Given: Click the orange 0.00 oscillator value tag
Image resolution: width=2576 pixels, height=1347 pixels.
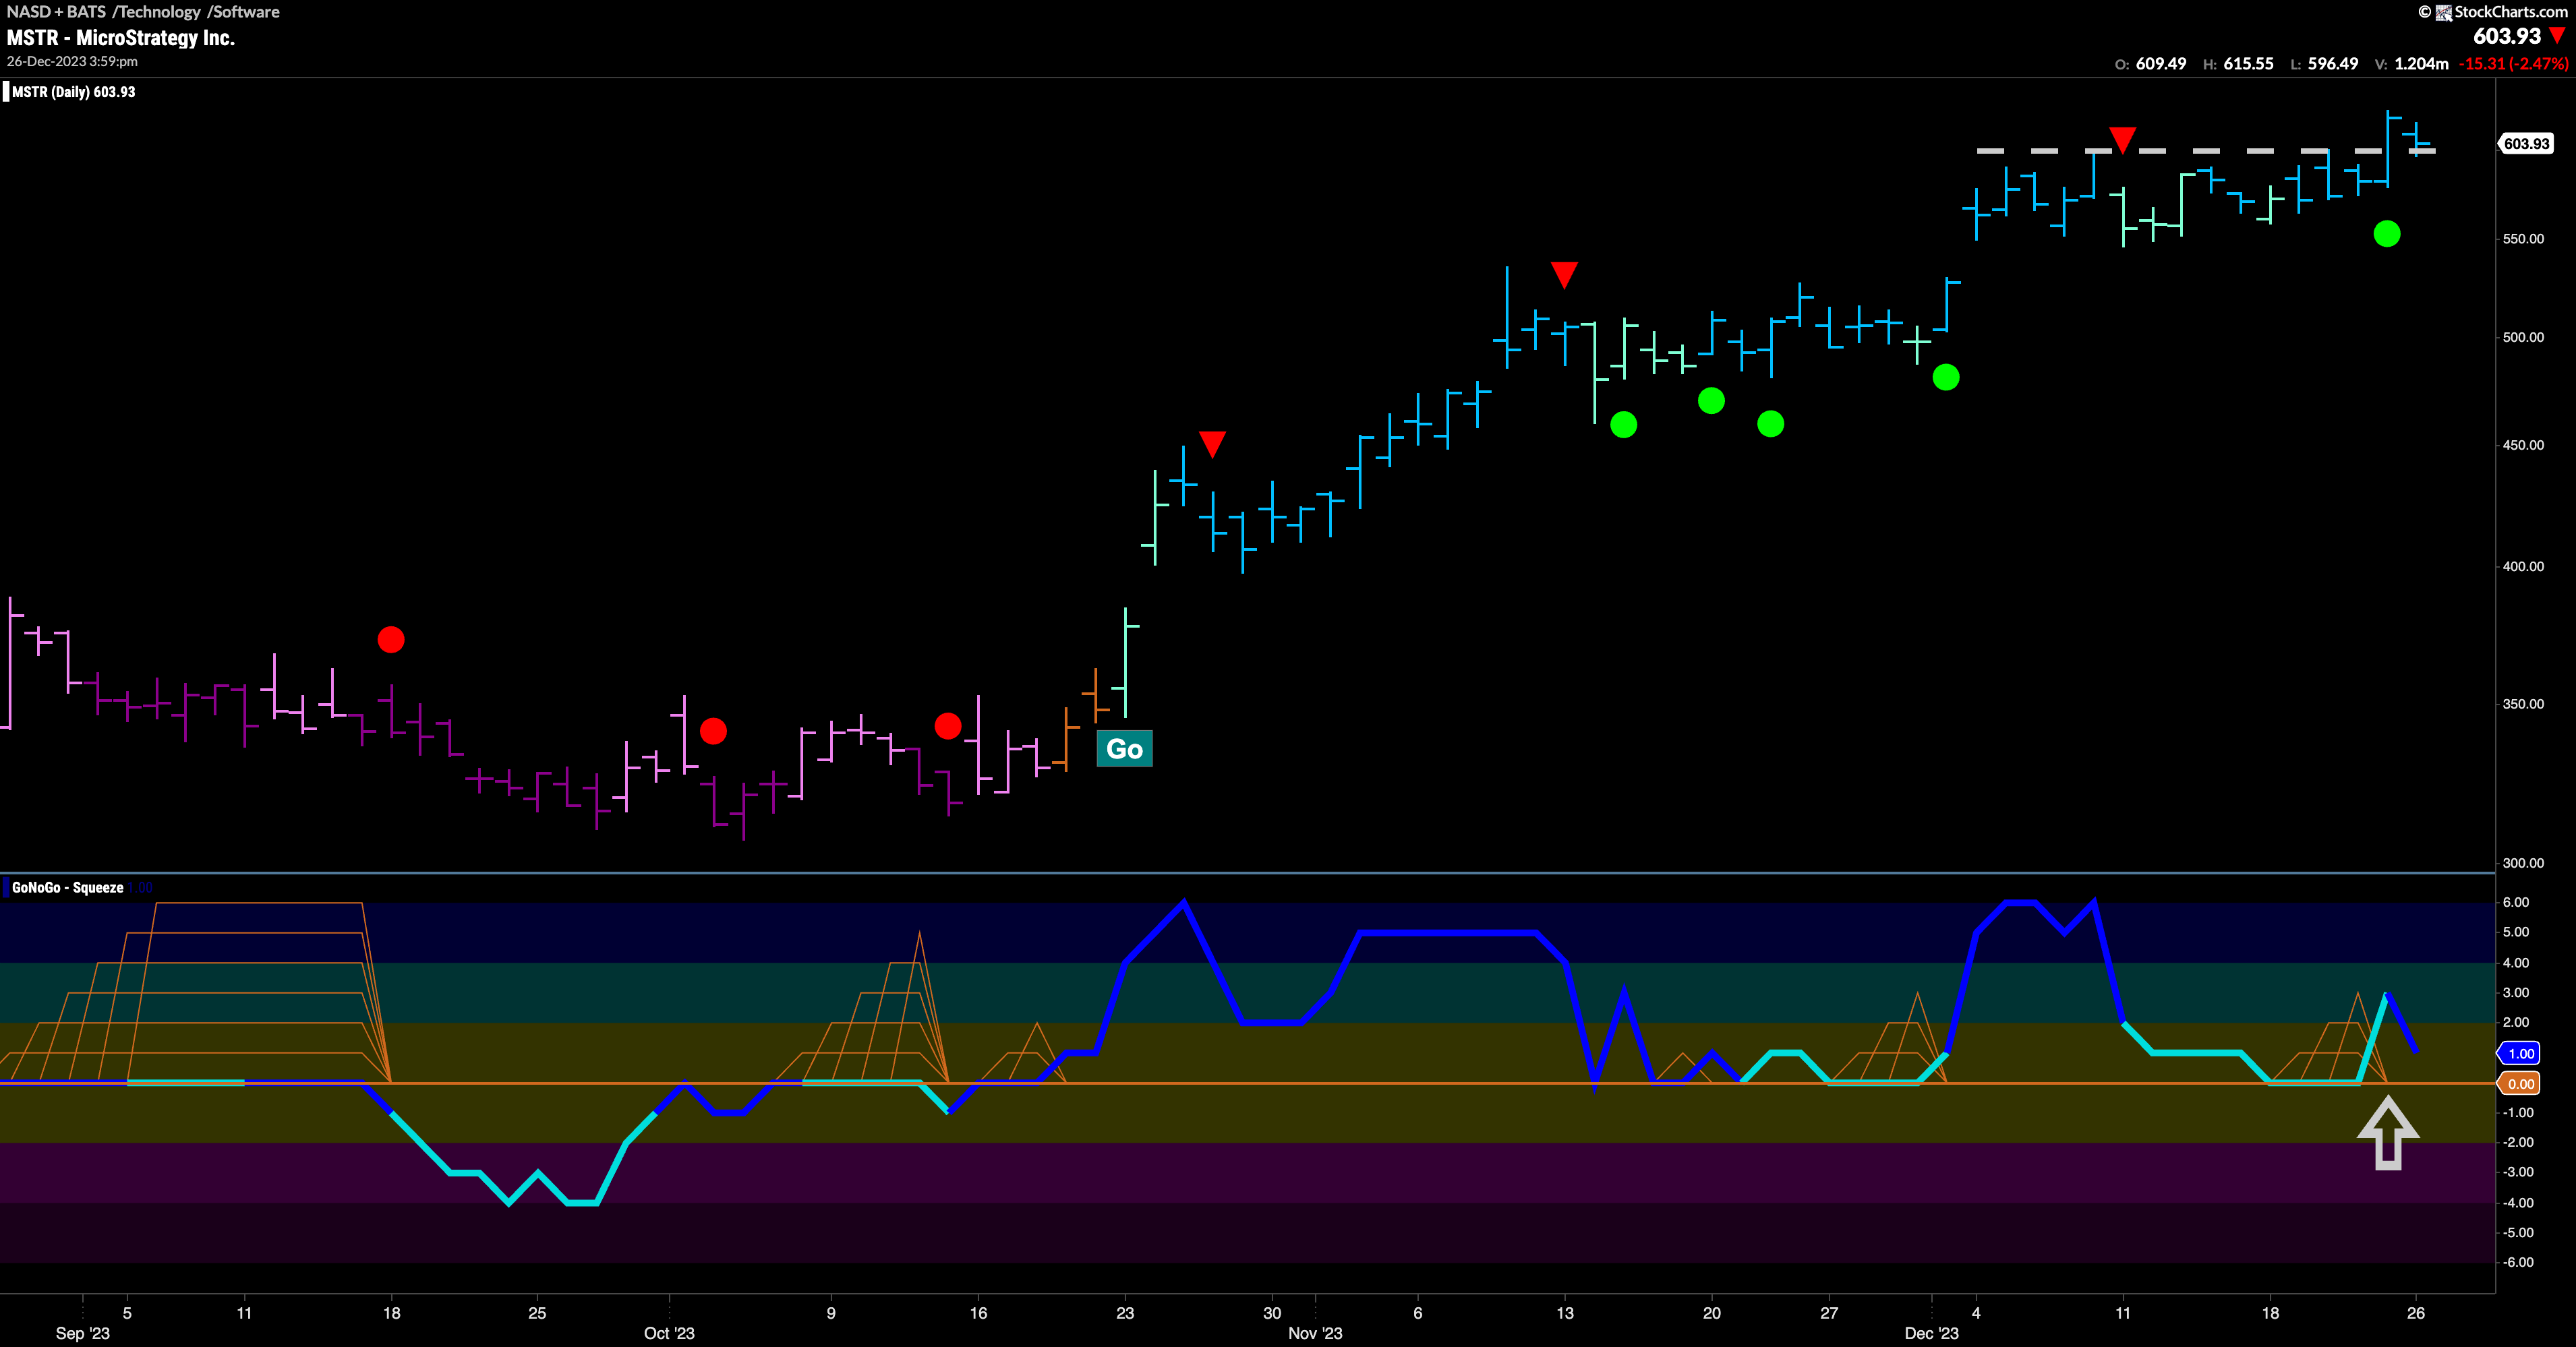Looking at the screenshot, I should tap(2520, 1083).
